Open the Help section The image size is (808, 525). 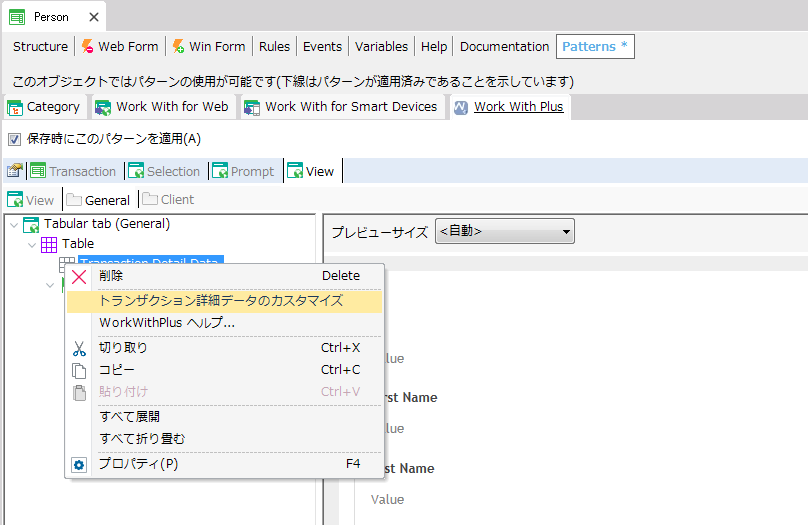pos(434,46)
